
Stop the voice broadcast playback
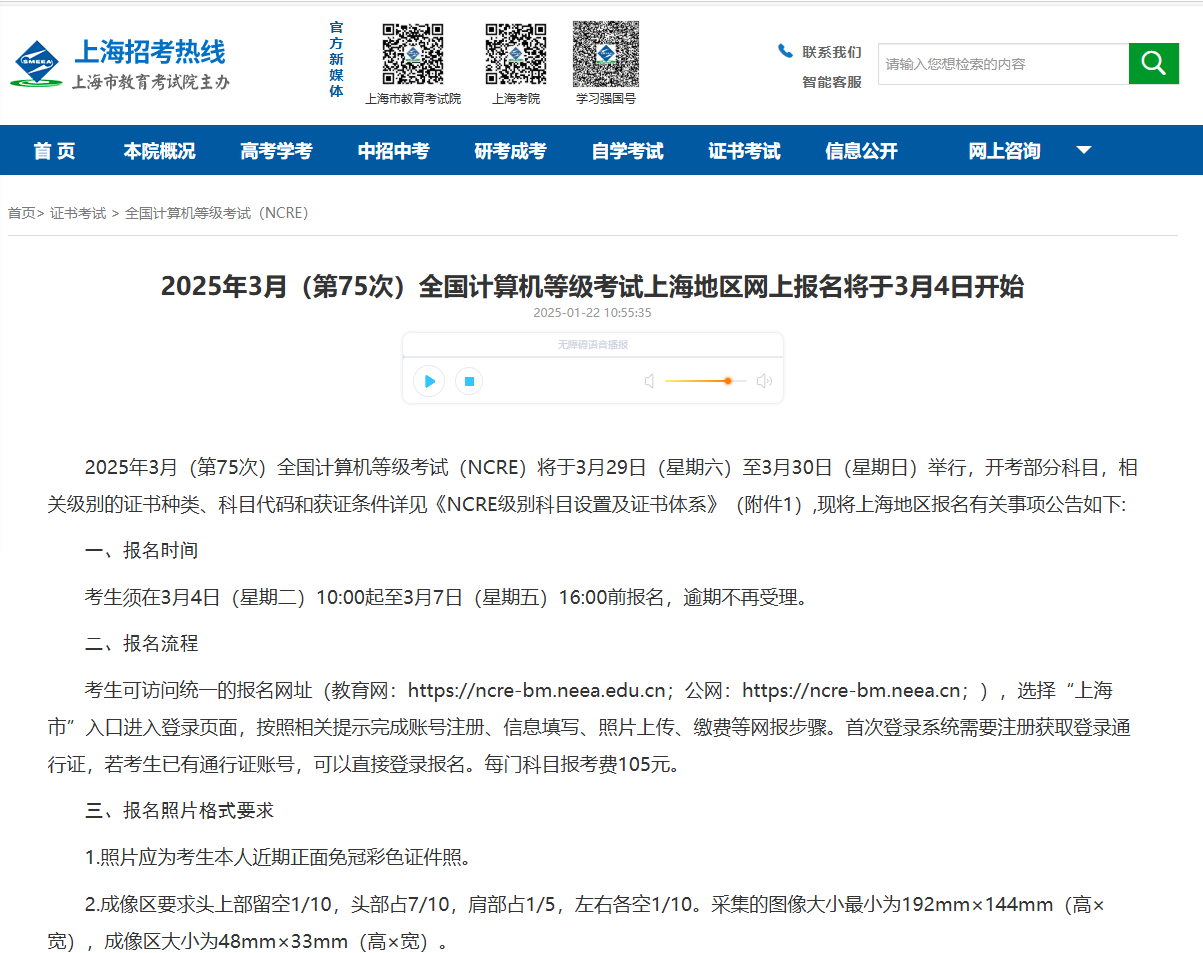tap(469, 381)
